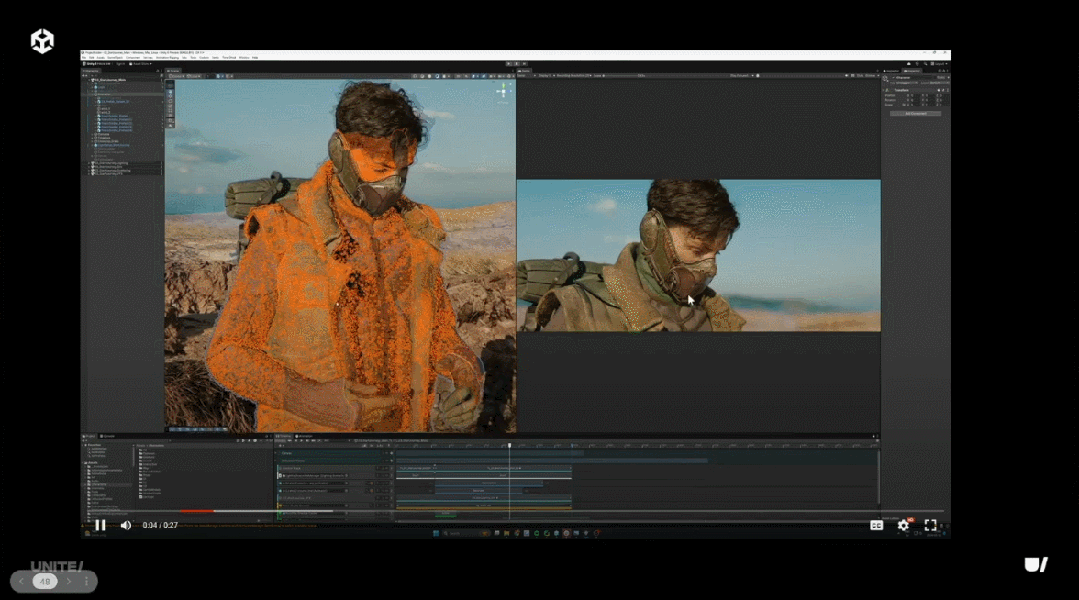1079x600 pixels.
Task: Open video settings gear
Action: 903,525
